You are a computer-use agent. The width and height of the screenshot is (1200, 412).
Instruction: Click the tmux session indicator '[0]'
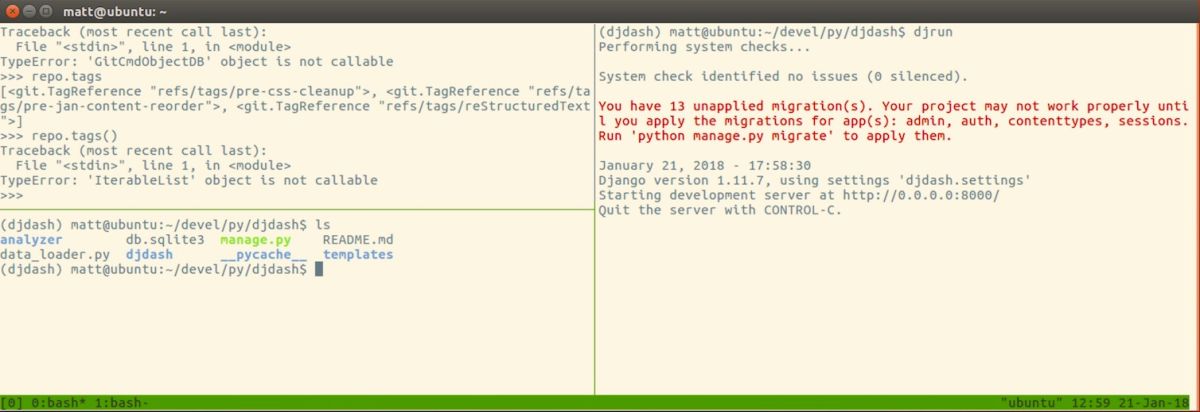pyautogui.click(x=13, y=403)
